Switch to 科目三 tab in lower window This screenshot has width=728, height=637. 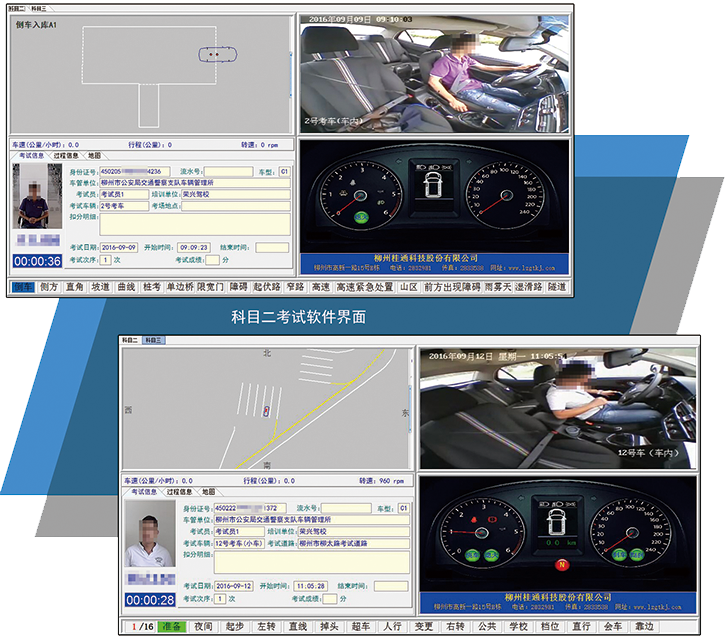[155, 341]
